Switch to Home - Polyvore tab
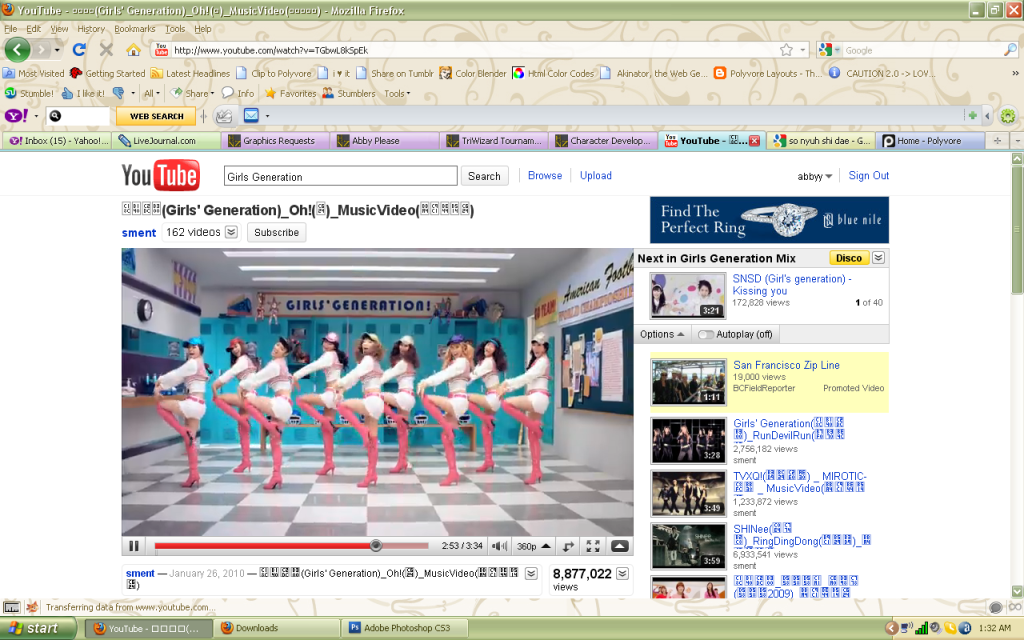This screenshot has height=640, width=1024. coord(931,140)
